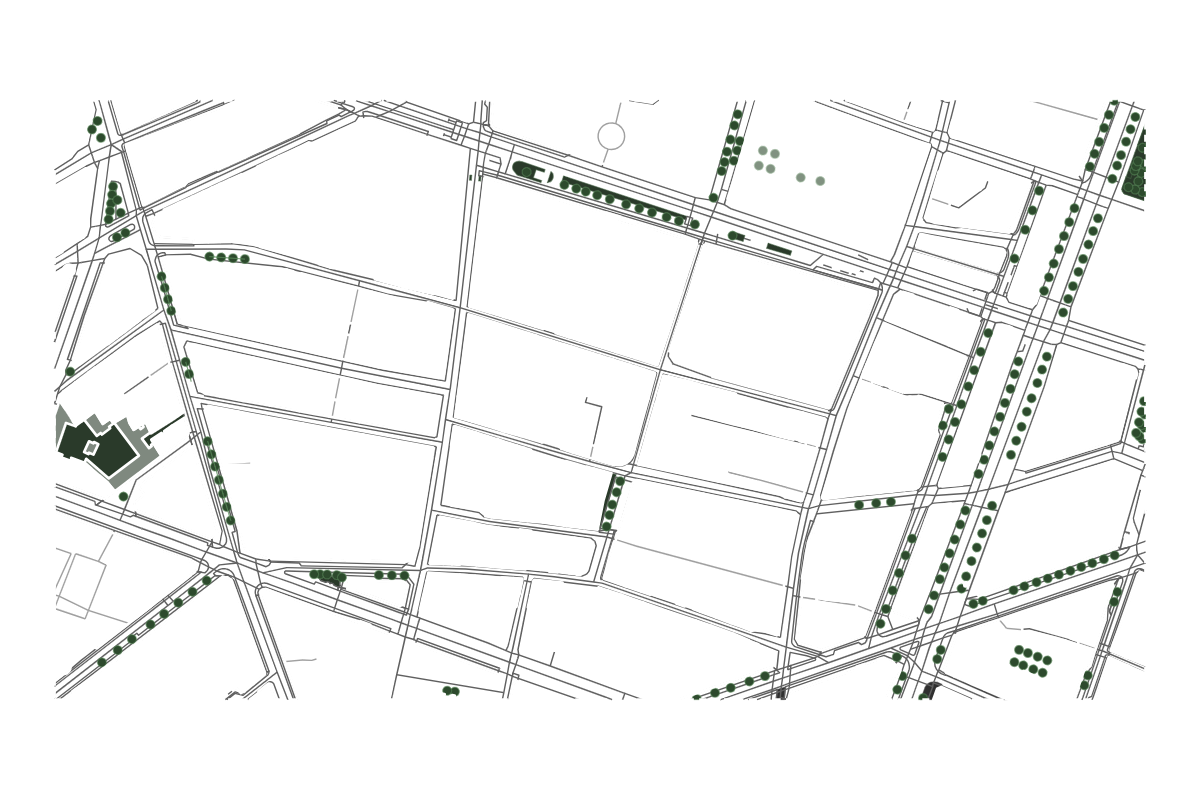Select the small dark green horizontal bar at top center
The height and width of the screenshot is (800, 1200).
[779, 249]
